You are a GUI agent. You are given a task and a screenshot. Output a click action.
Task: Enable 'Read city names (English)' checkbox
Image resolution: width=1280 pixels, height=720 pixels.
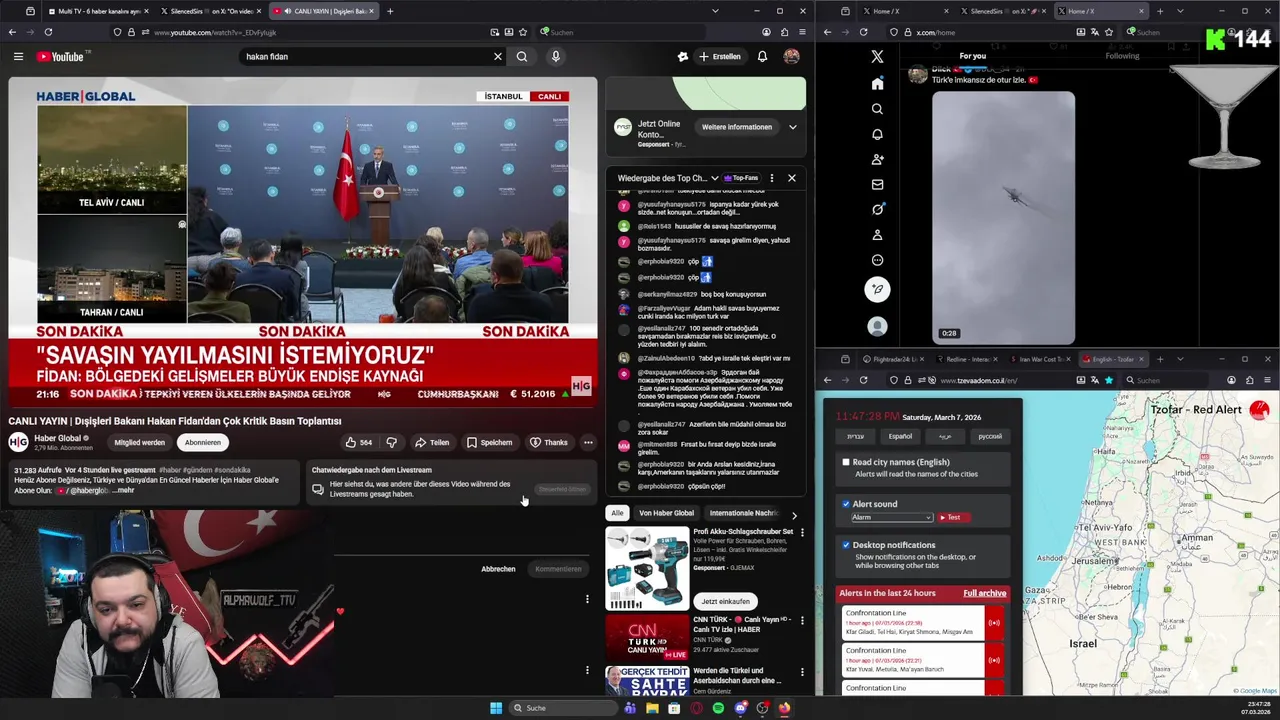[846, 462]
